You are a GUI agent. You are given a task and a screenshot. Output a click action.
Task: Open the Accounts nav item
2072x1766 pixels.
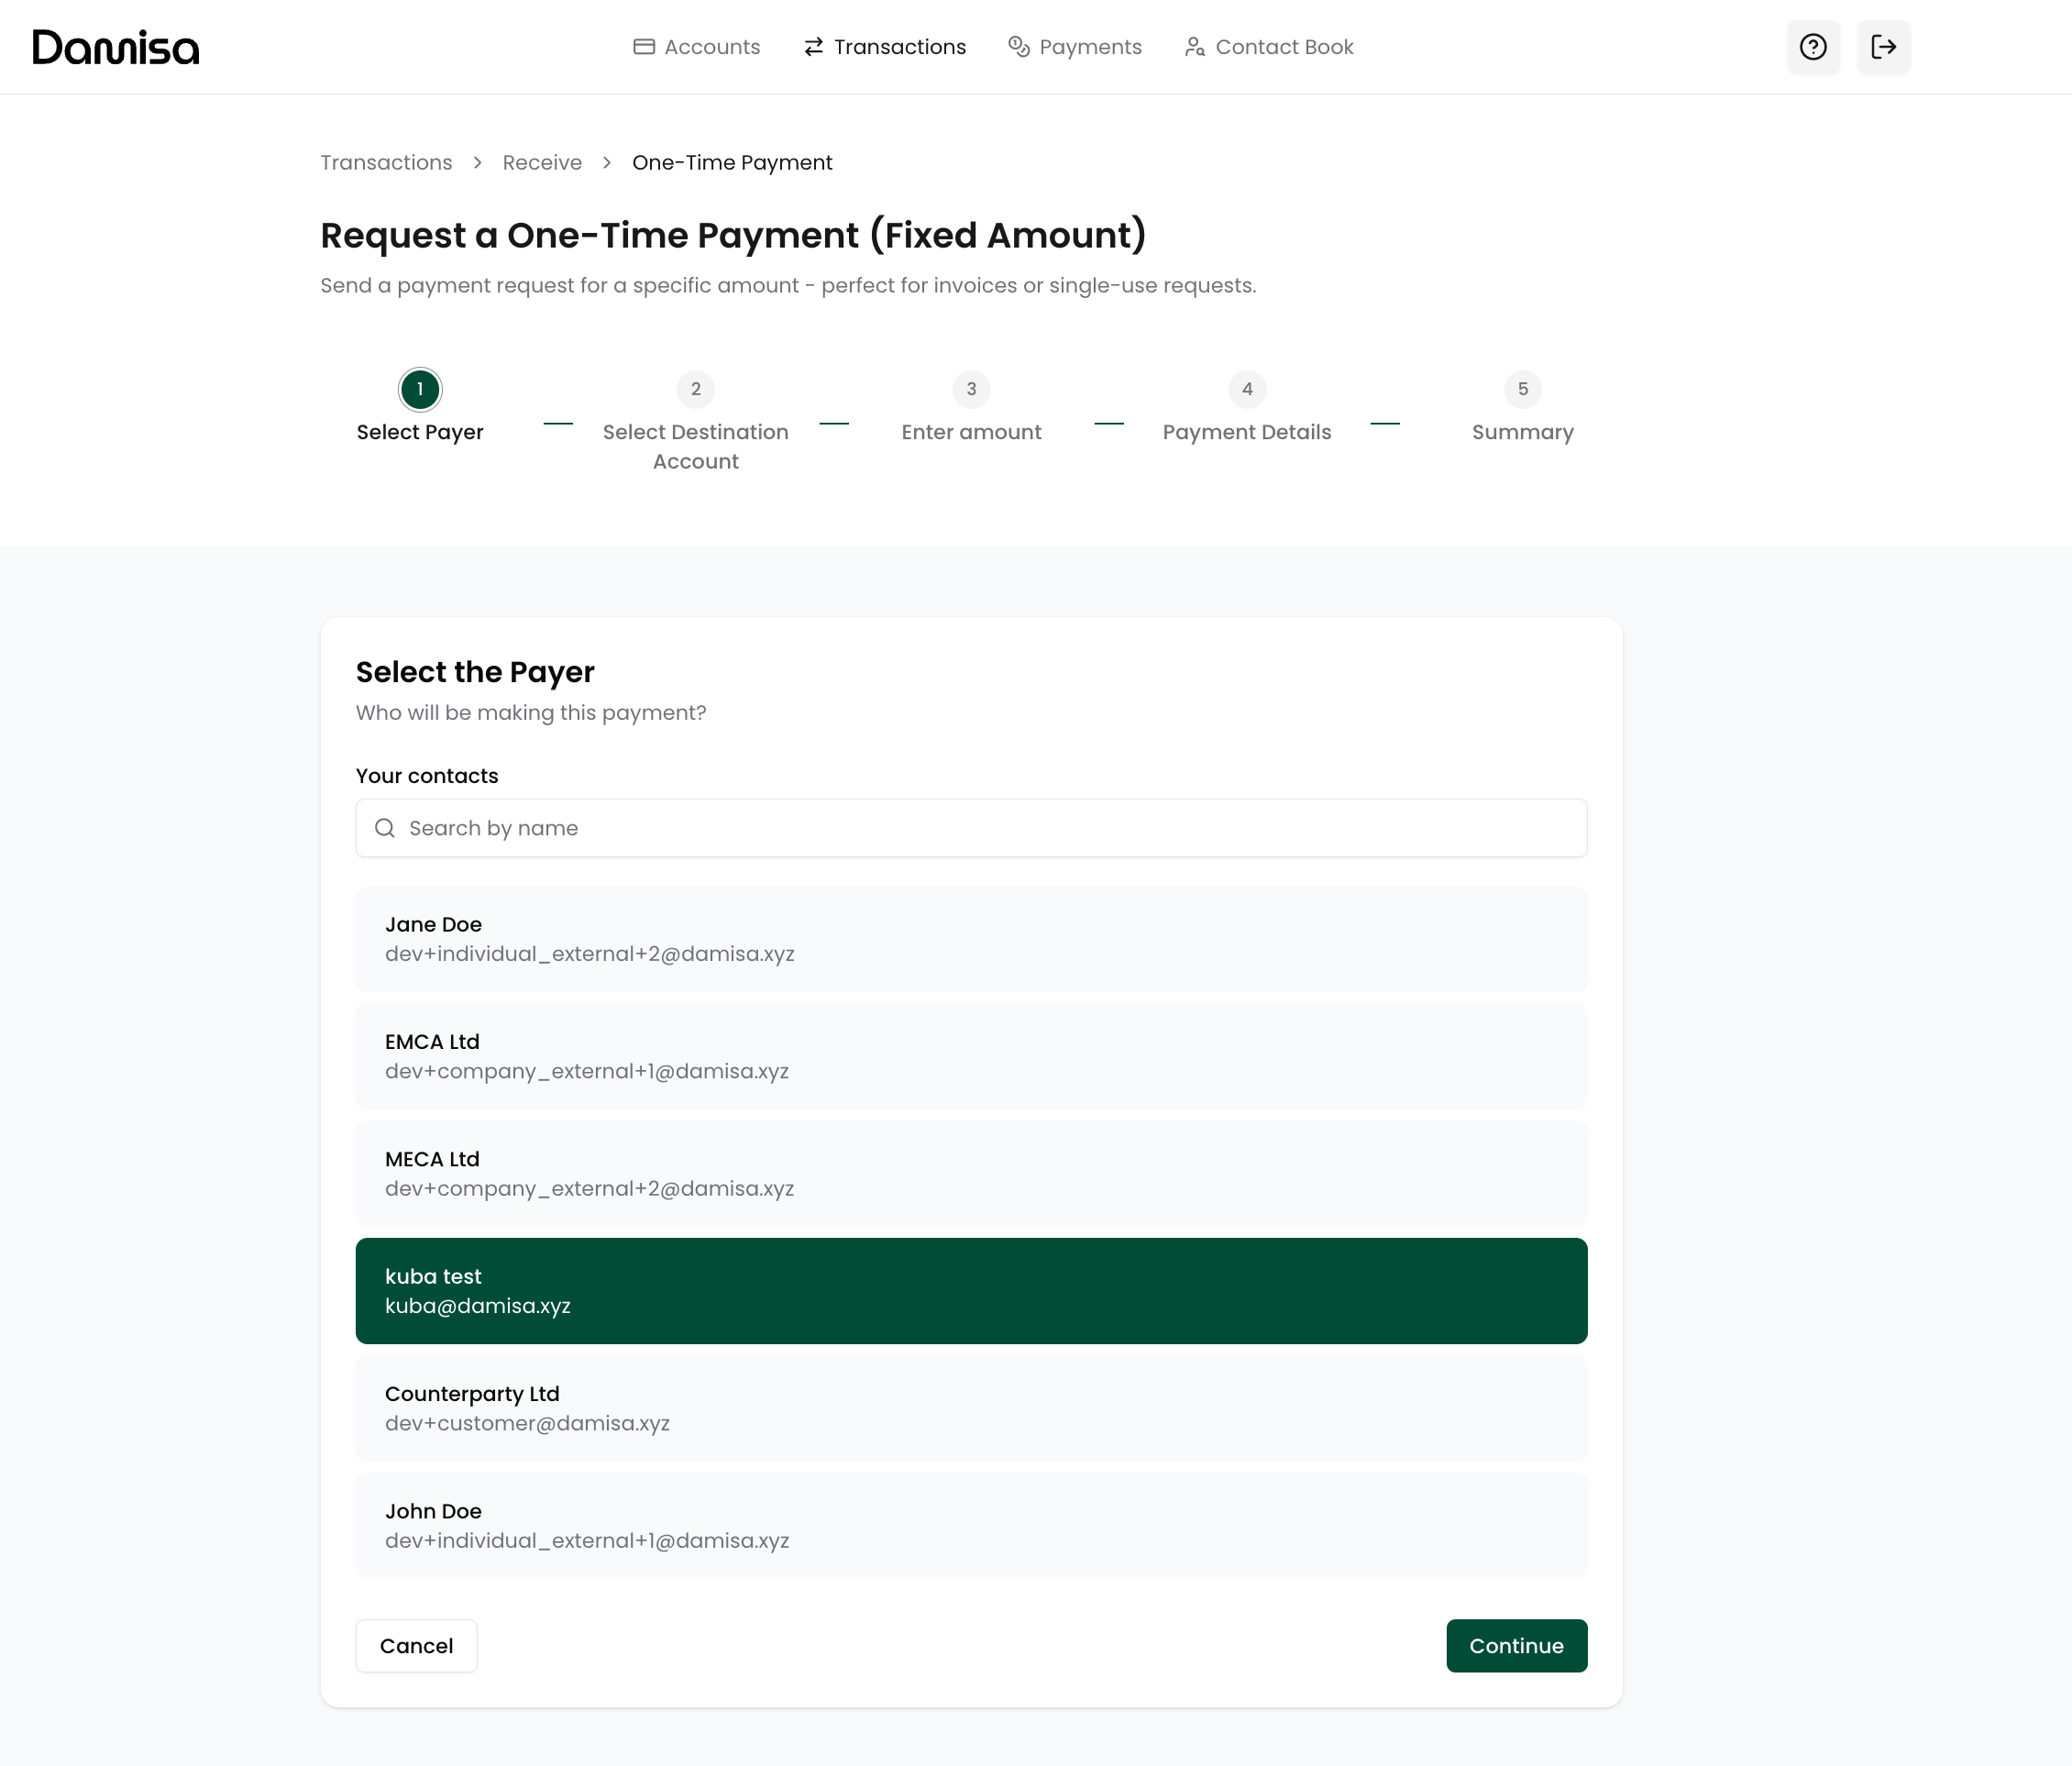tap(697, 47)
